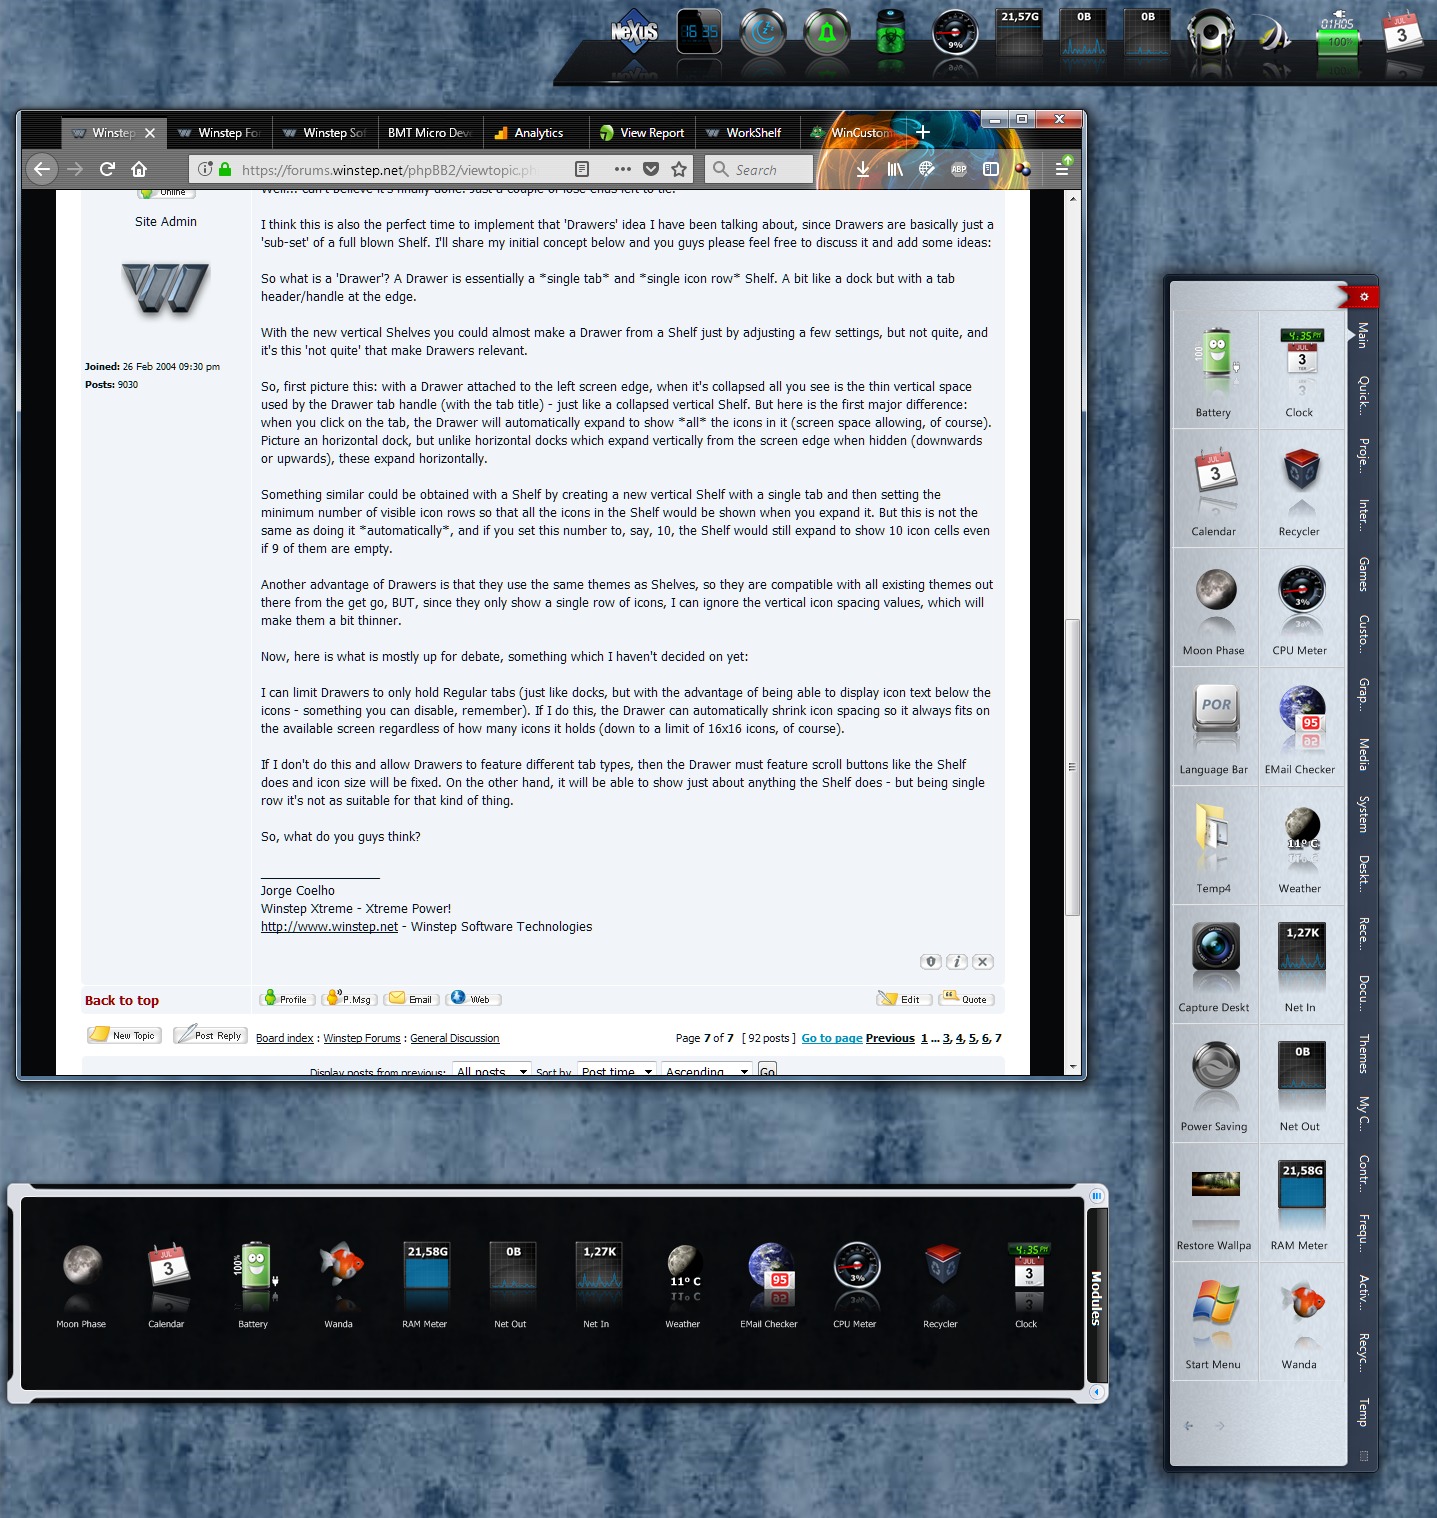Expand the 'Post time' sort dropdown
This screenshot has width=1437, height=1518.
[x=617, y=1071]
